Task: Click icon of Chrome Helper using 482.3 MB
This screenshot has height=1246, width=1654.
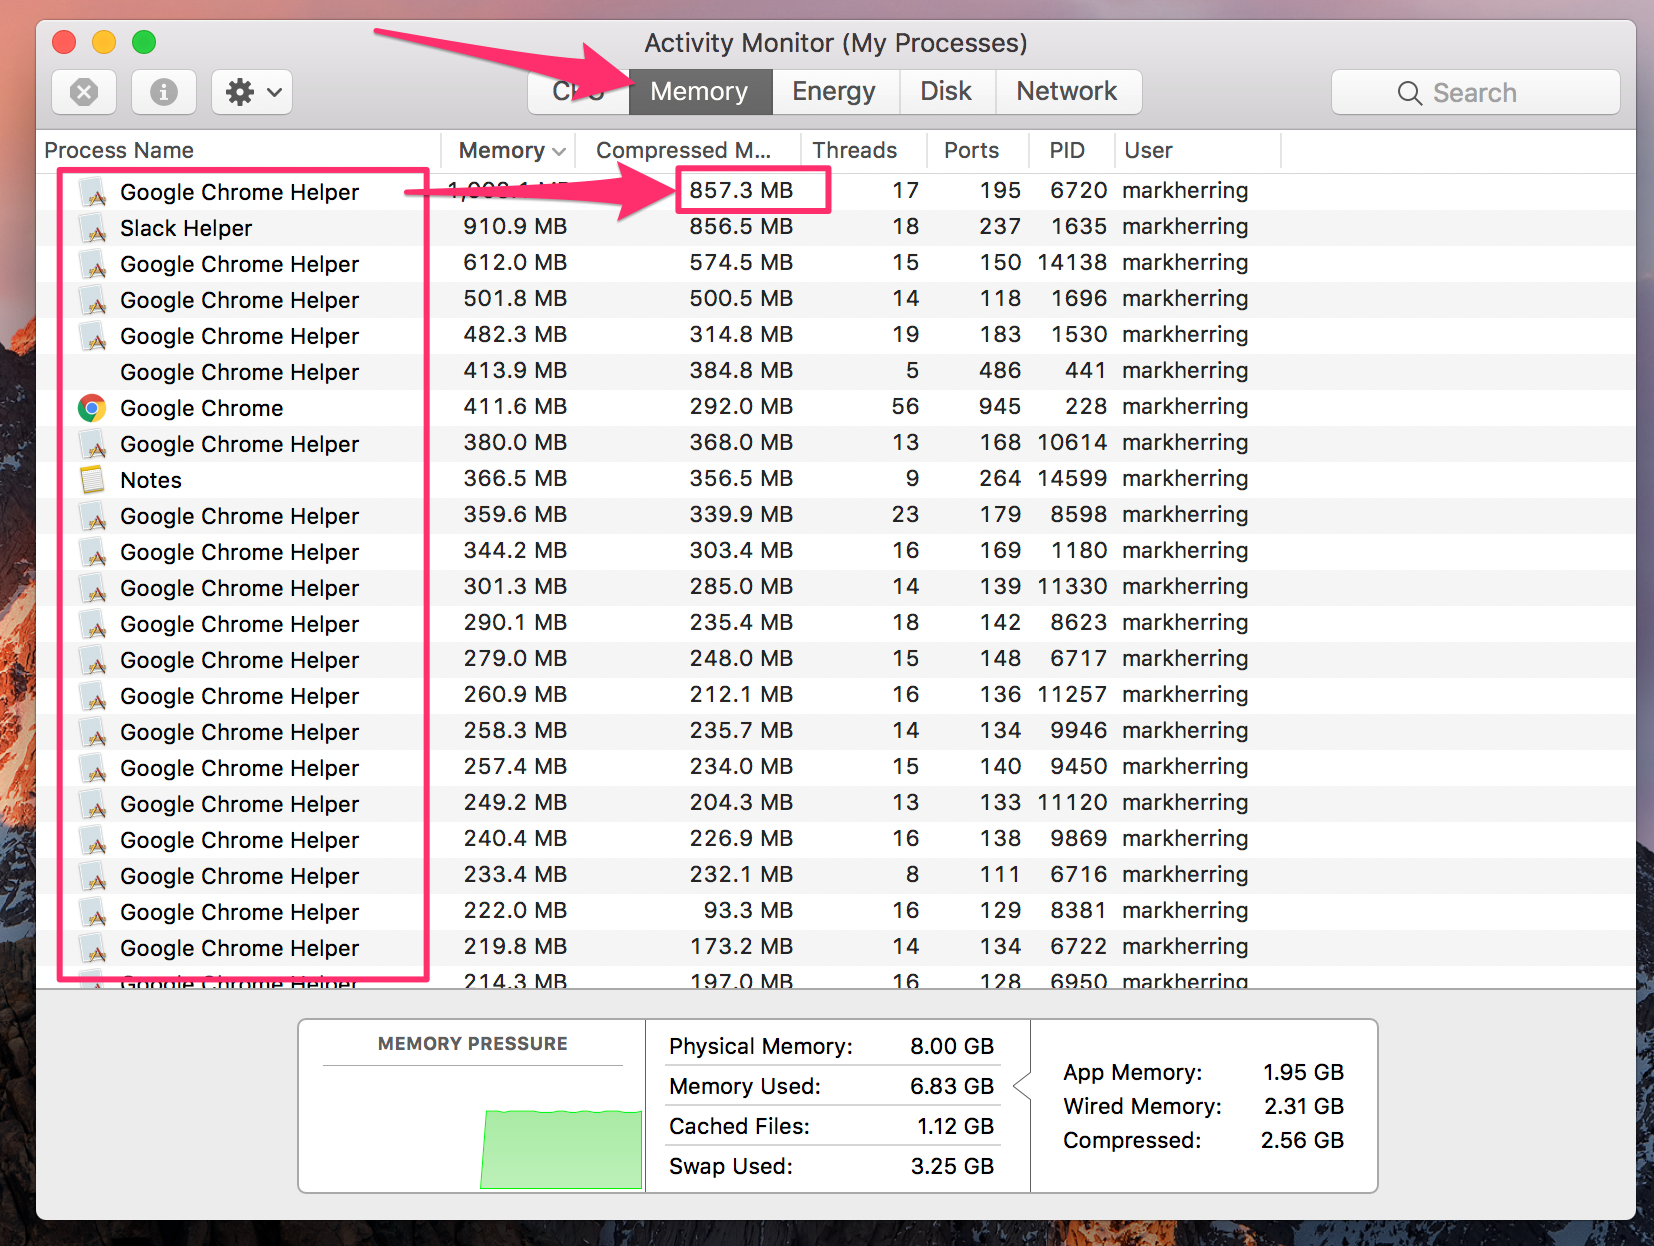Action: click(x=94, y=336)
